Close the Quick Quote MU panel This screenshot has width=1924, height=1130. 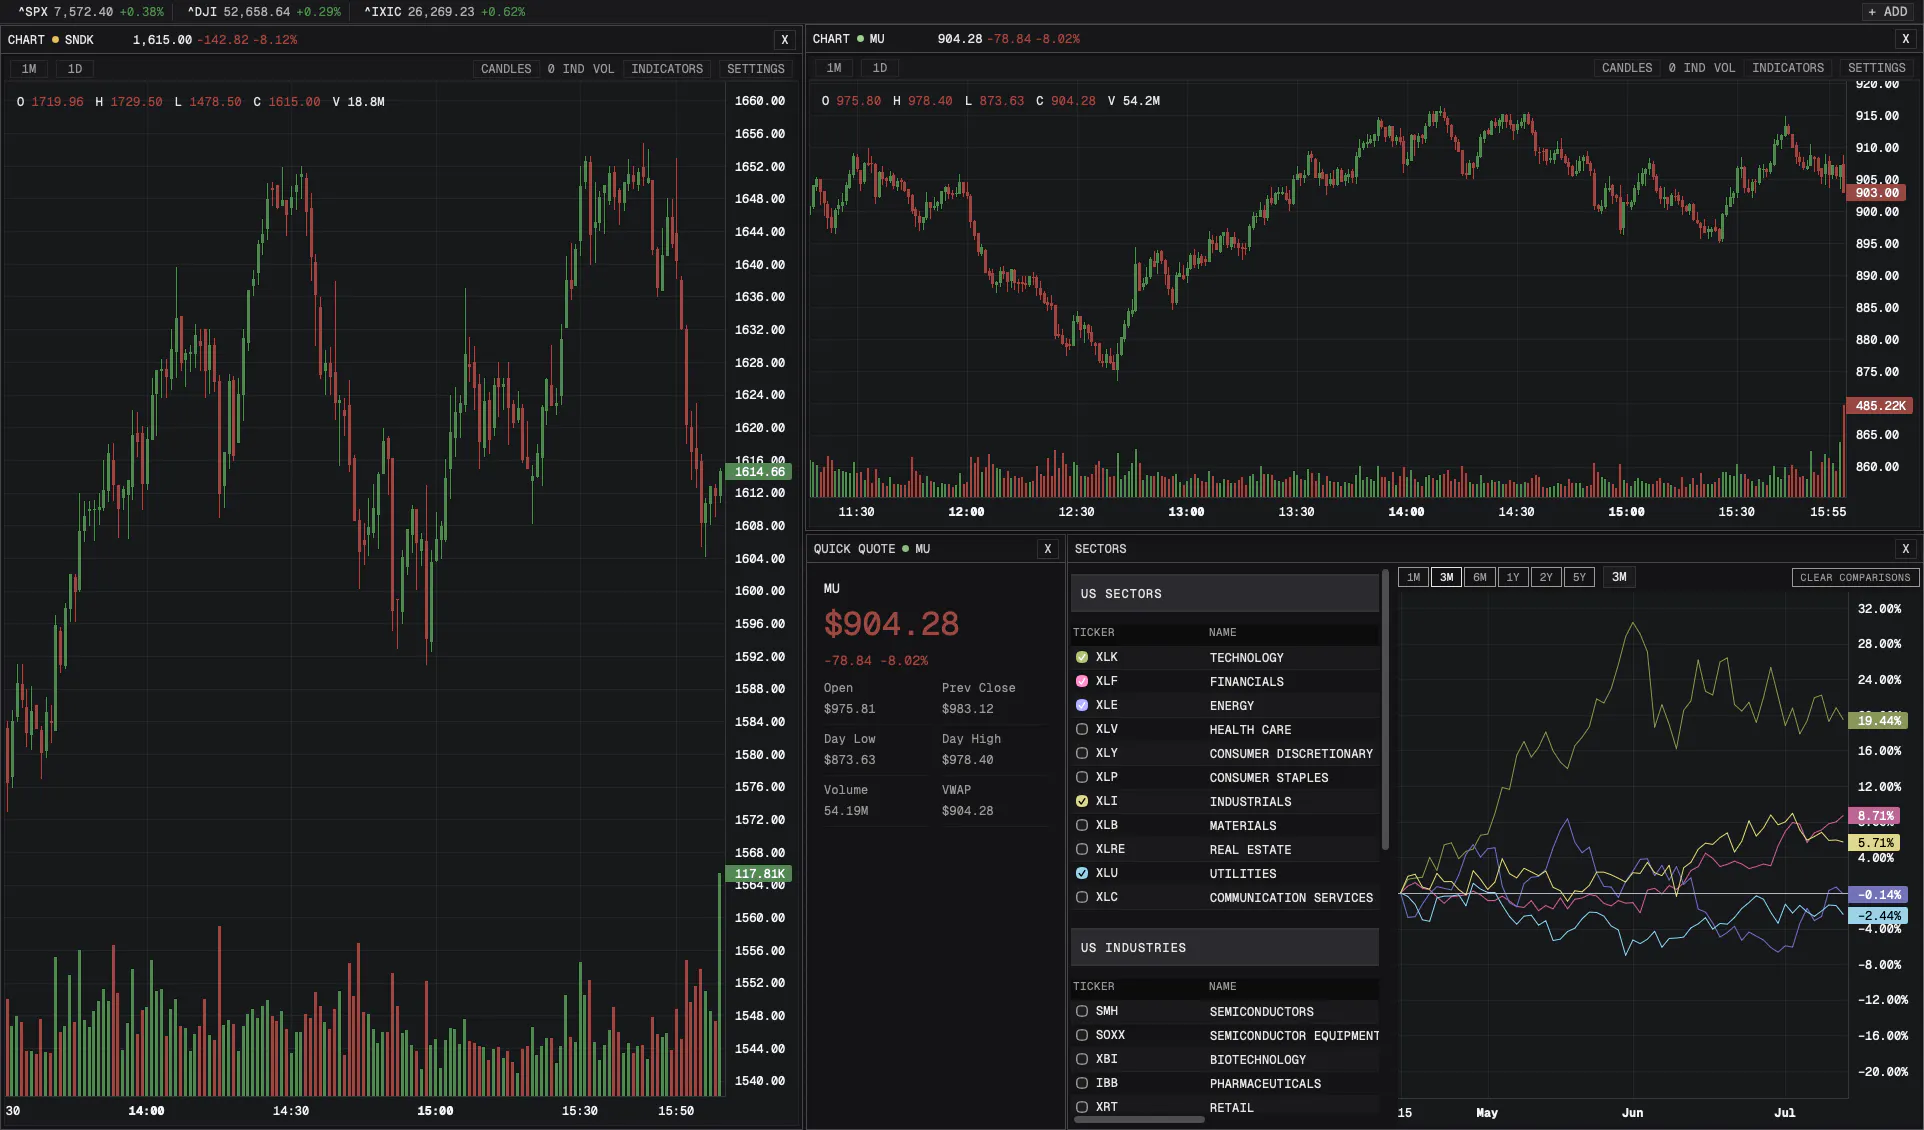[1048, 549]
